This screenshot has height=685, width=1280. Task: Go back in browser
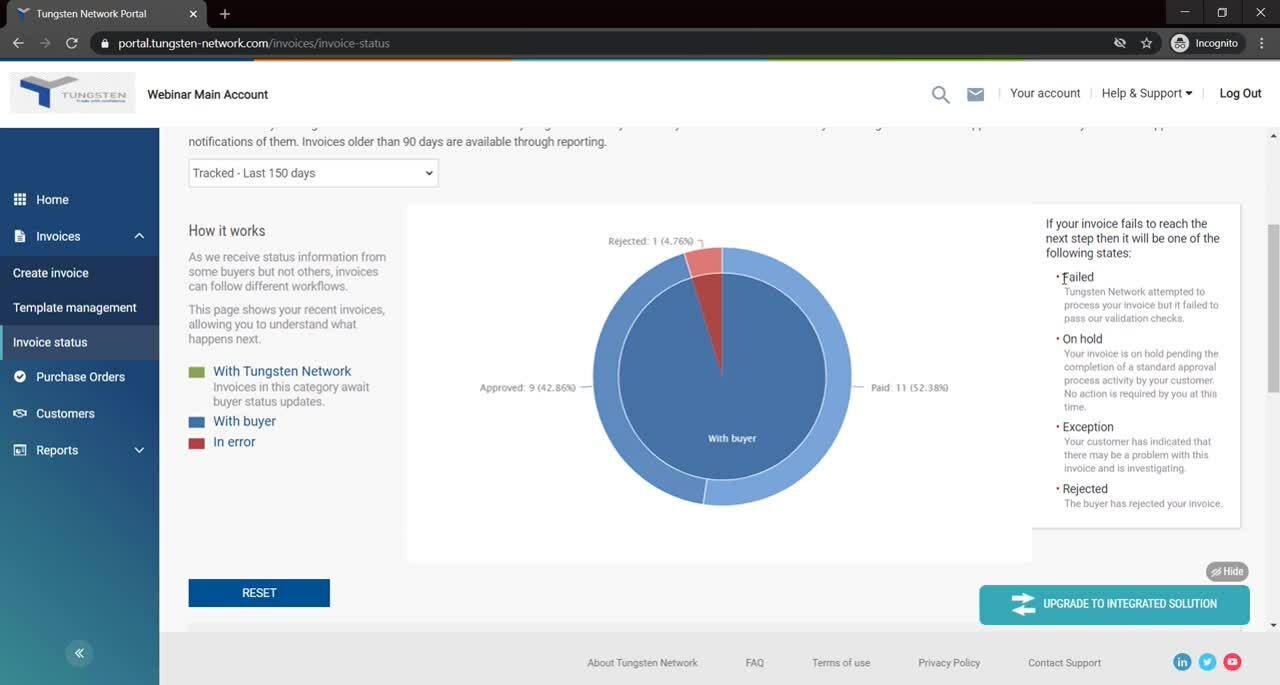click(18, 43)
